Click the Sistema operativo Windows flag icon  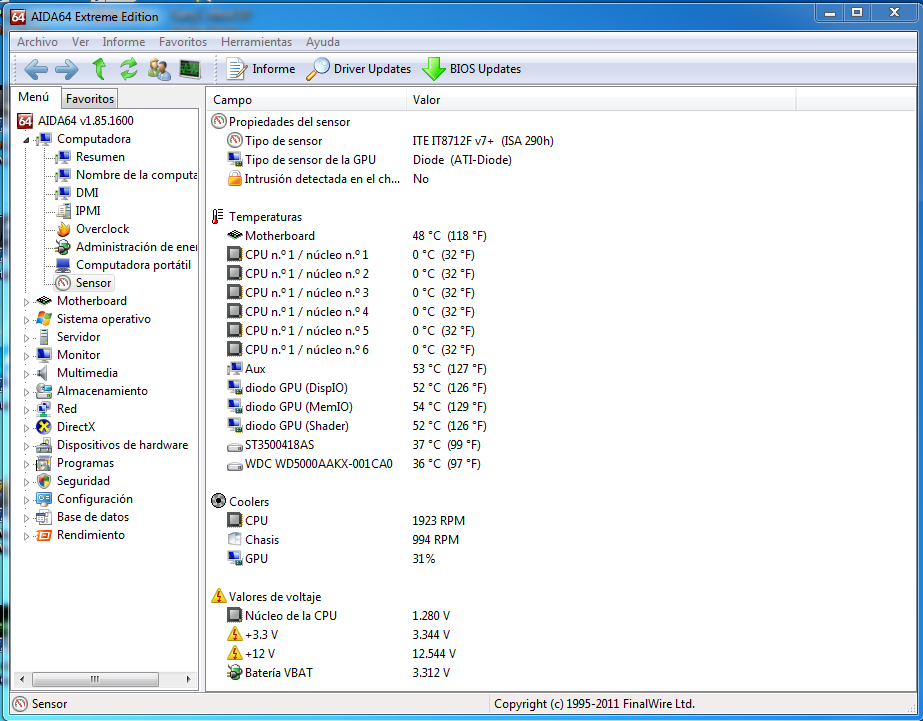click(x=44, y=319)
